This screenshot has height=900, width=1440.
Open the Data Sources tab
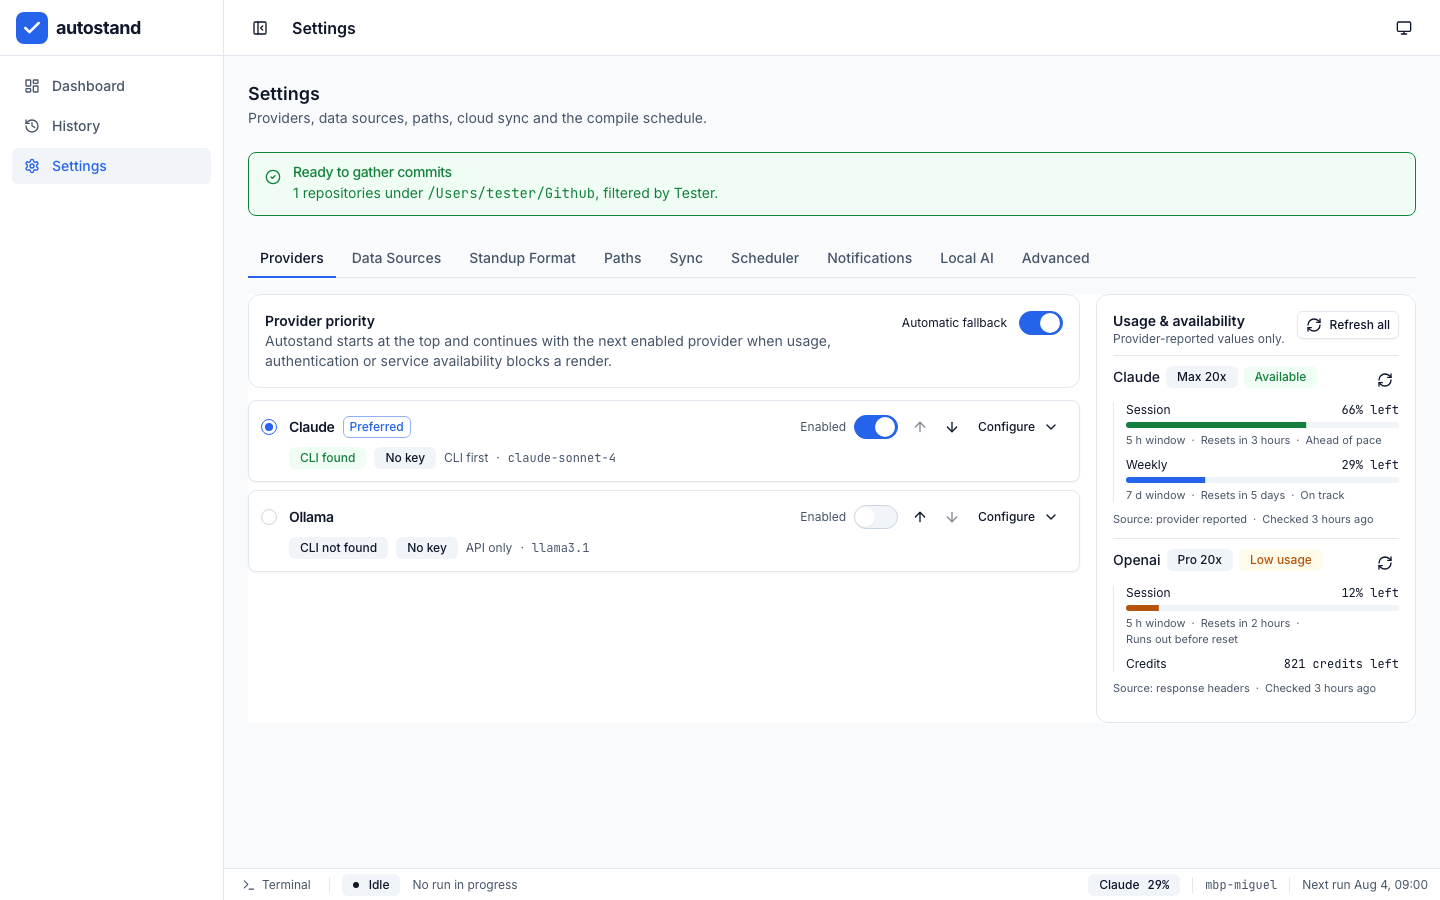click(x=396, y=258)
